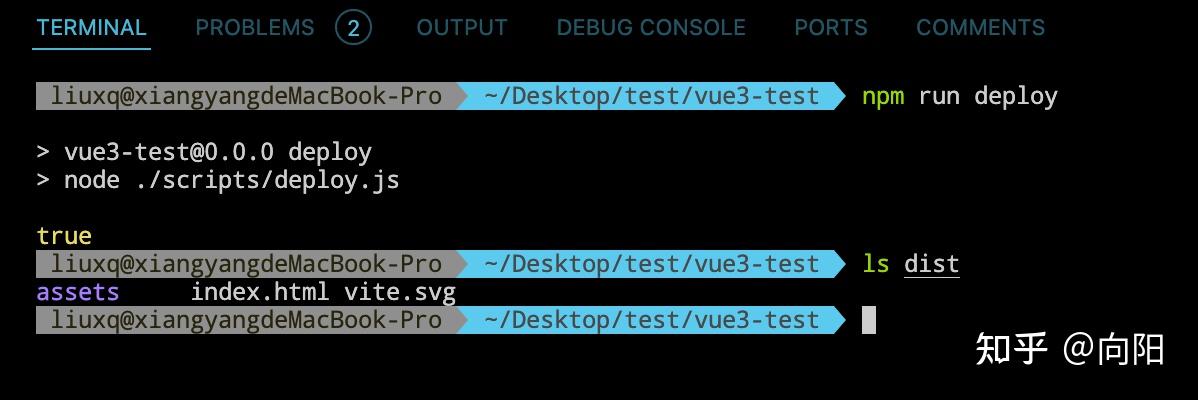This screenshot has width=1198, height=400.
Task: Click the blue path segment on the ls prompt line
Action: coord(651,264)
